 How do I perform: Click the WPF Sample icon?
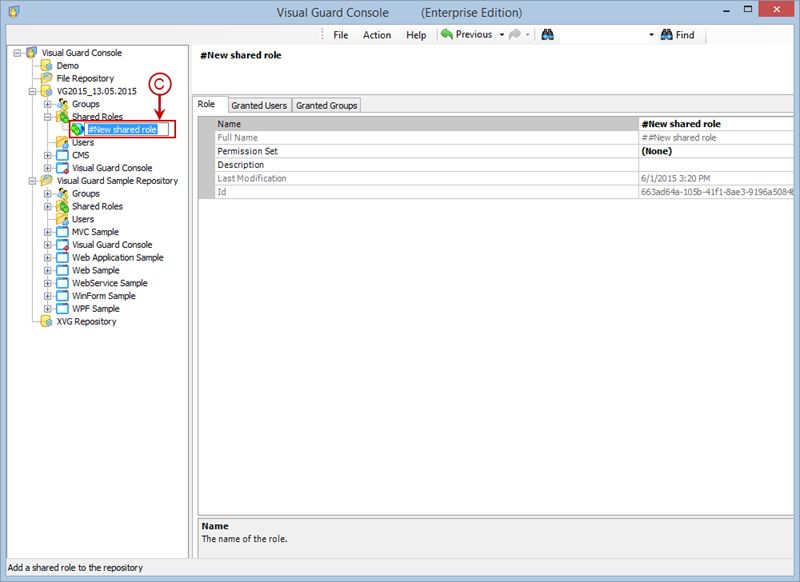pos(62,309)
